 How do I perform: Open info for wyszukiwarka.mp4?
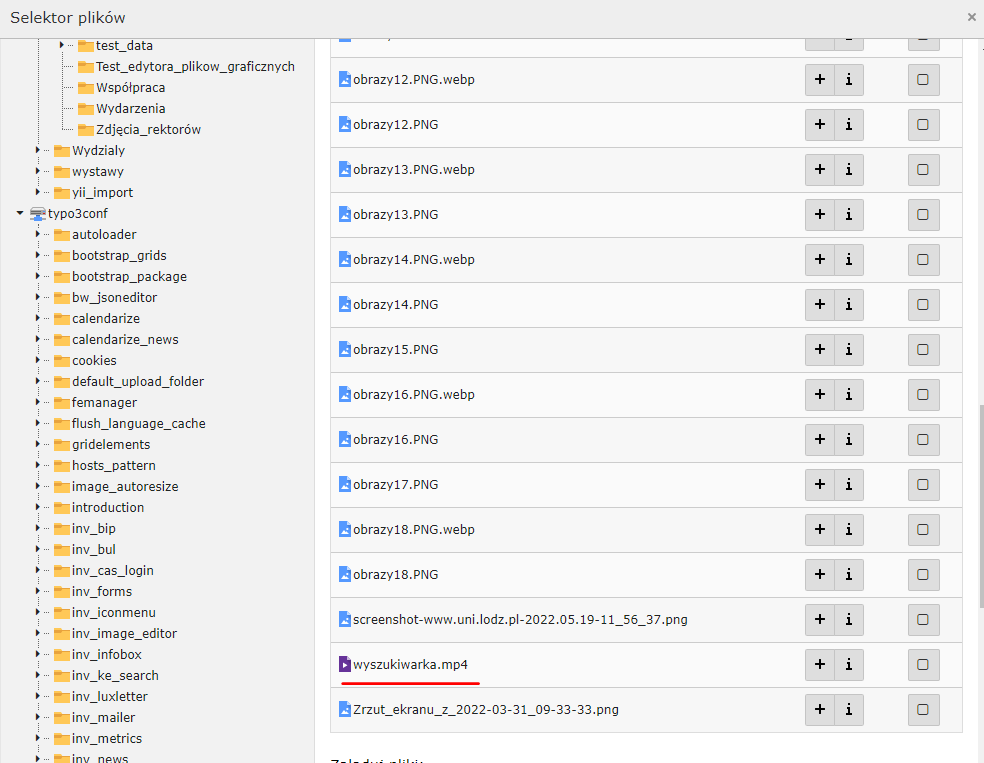[x=848, y=665]
